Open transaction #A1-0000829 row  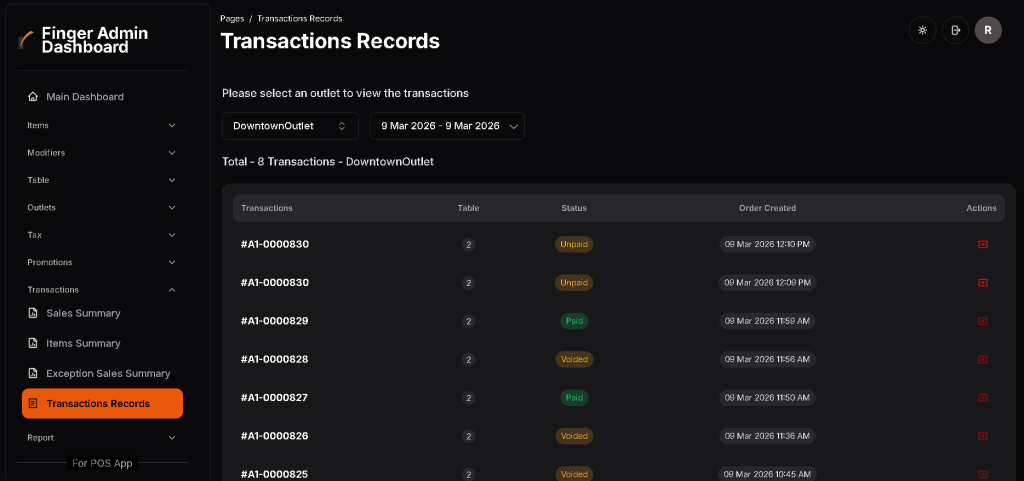point(275,321)
